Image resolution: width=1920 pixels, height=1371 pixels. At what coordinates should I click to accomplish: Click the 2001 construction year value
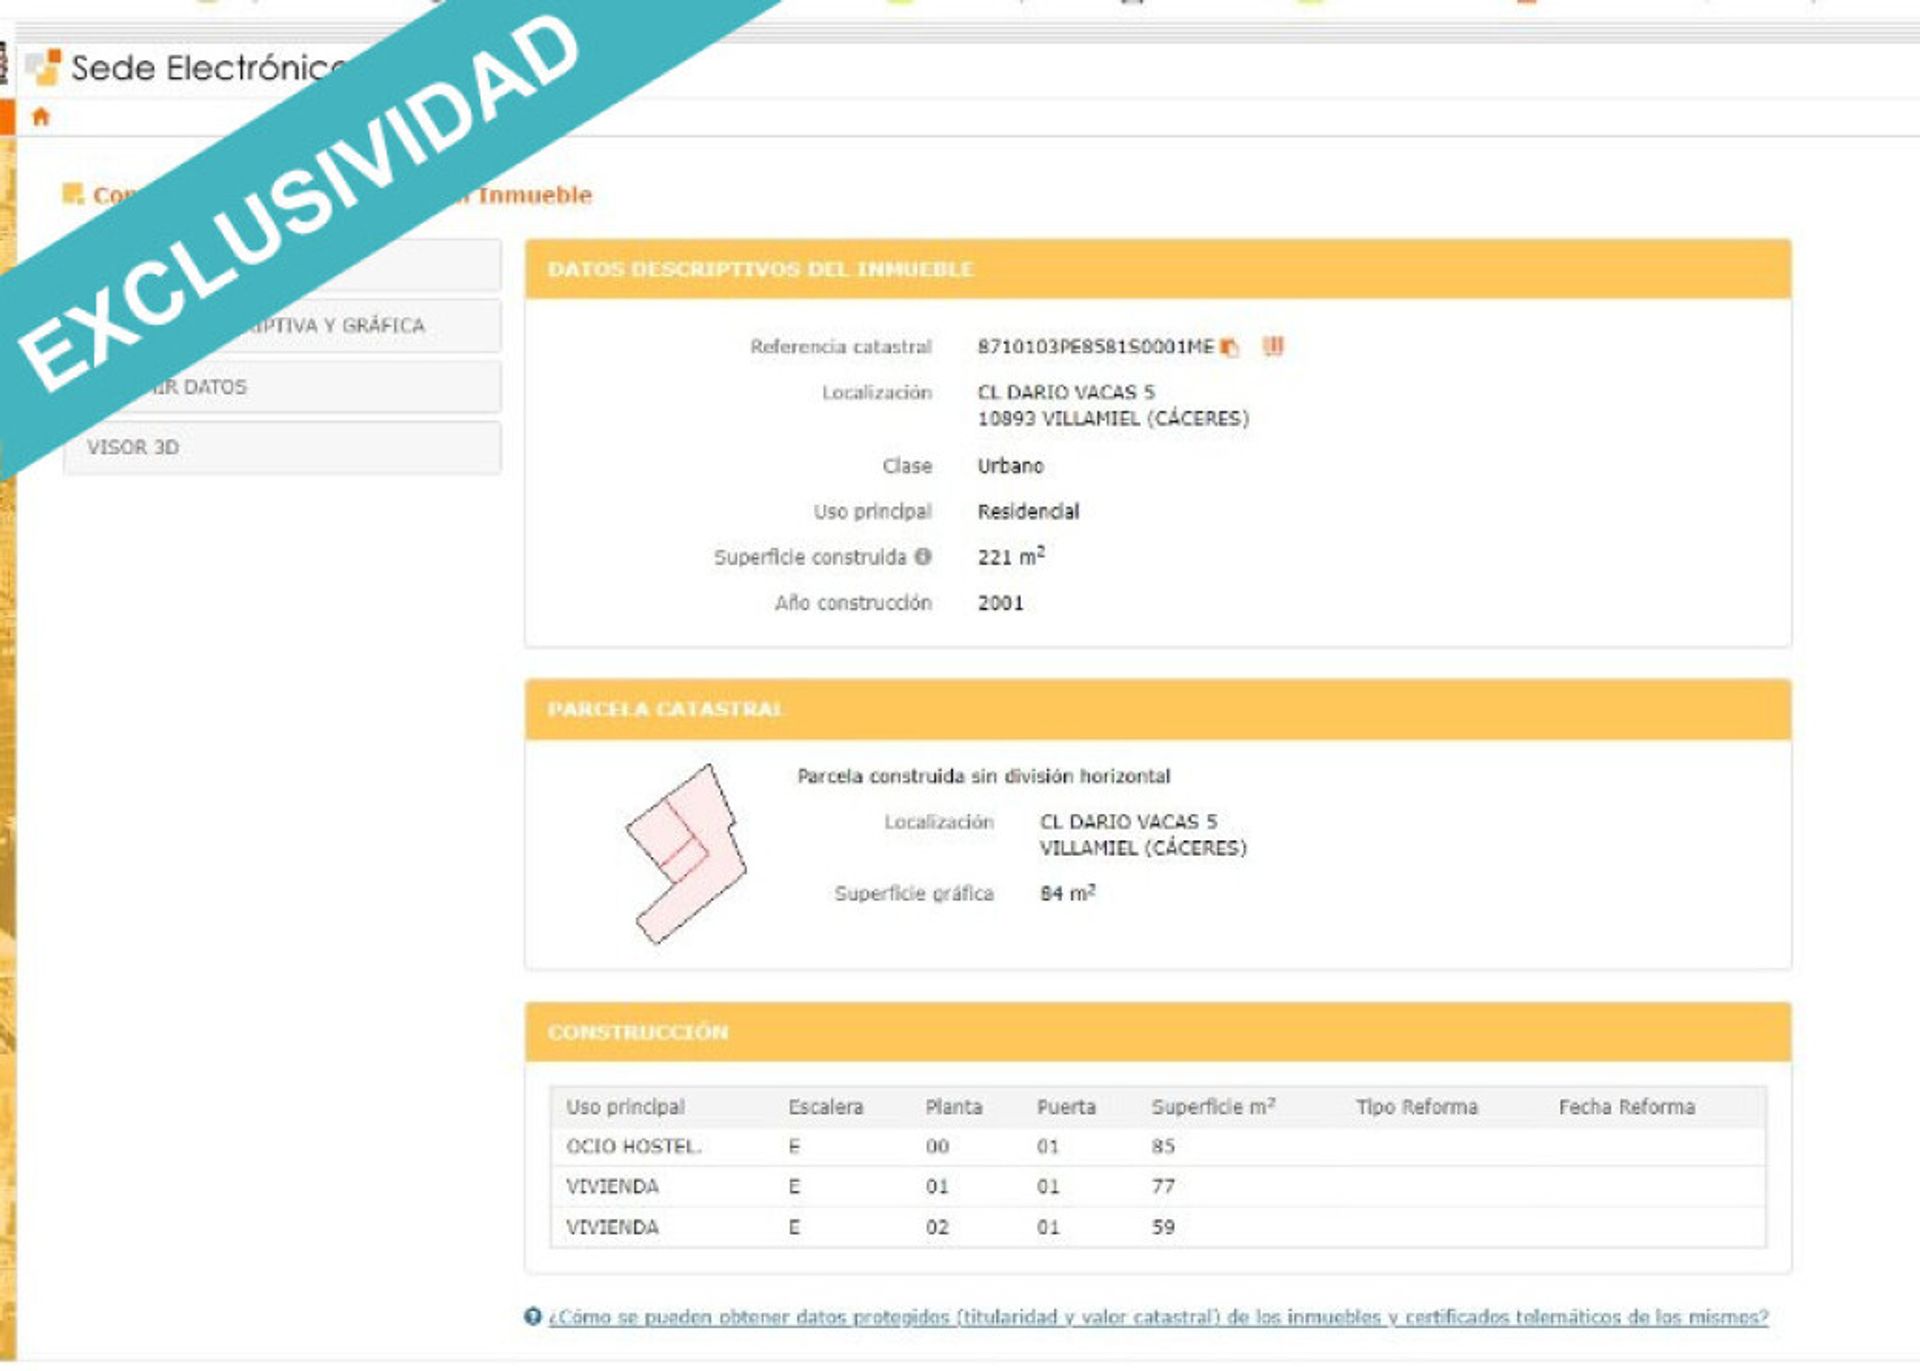point(1000,603)
